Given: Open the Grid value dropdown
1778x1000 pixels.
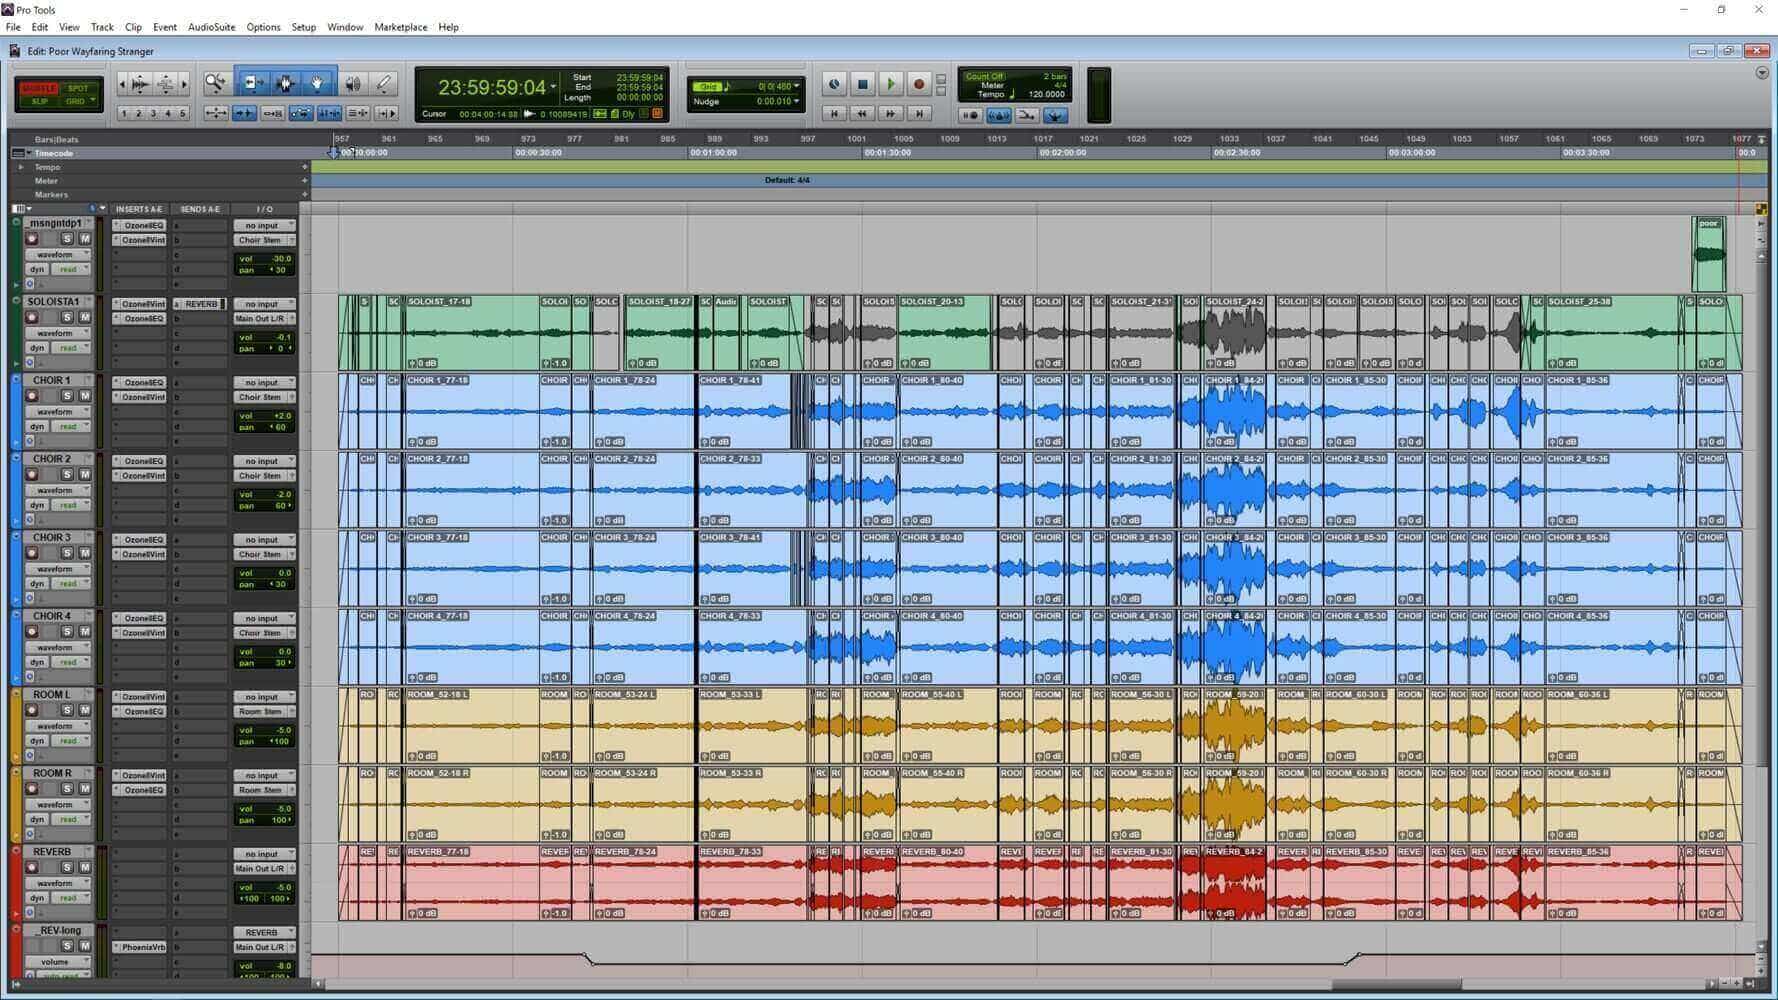Looking at the screenshot, I should click(x=797, y=86).
